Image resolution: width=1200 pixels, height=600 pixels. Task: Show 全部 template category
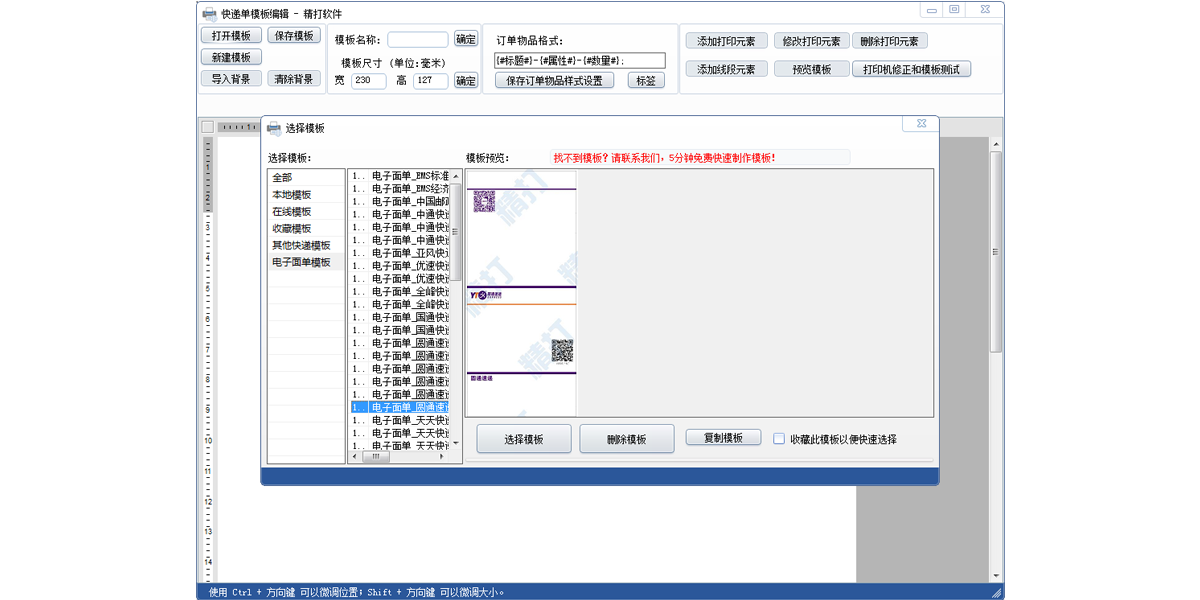pos(305,178)
